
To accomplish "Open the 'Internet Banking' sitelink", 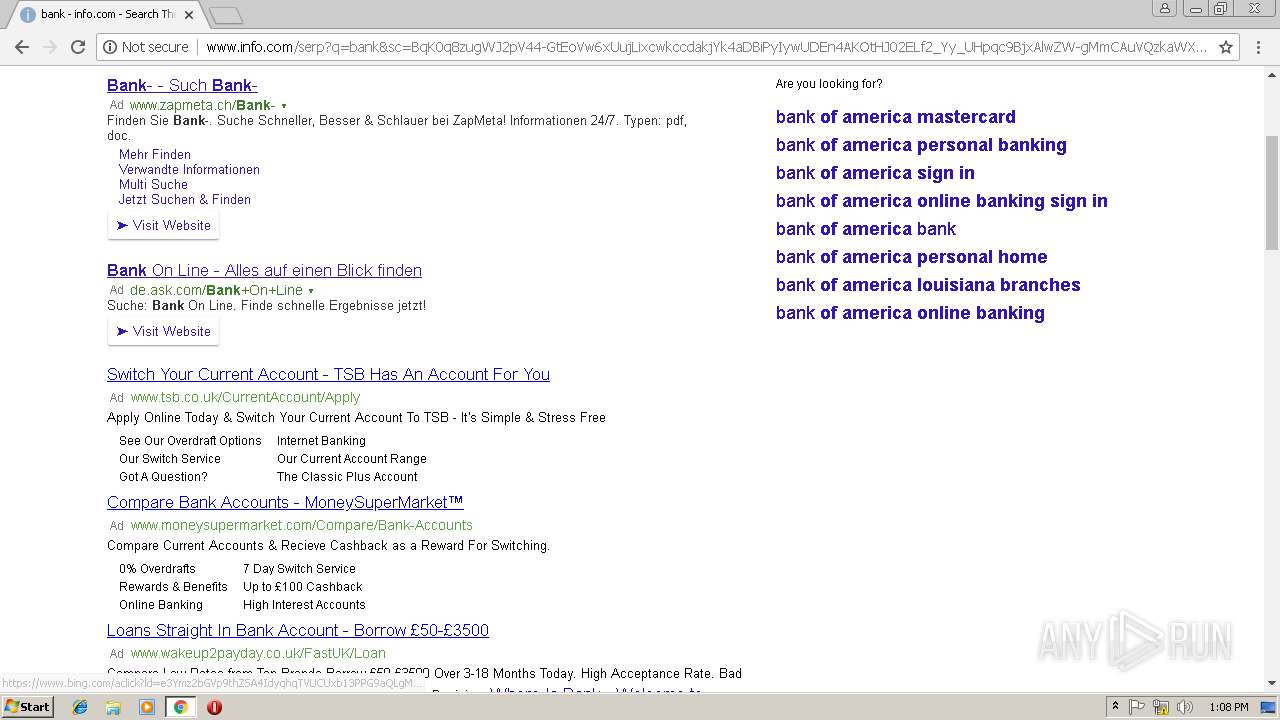I will click(321, 441).
